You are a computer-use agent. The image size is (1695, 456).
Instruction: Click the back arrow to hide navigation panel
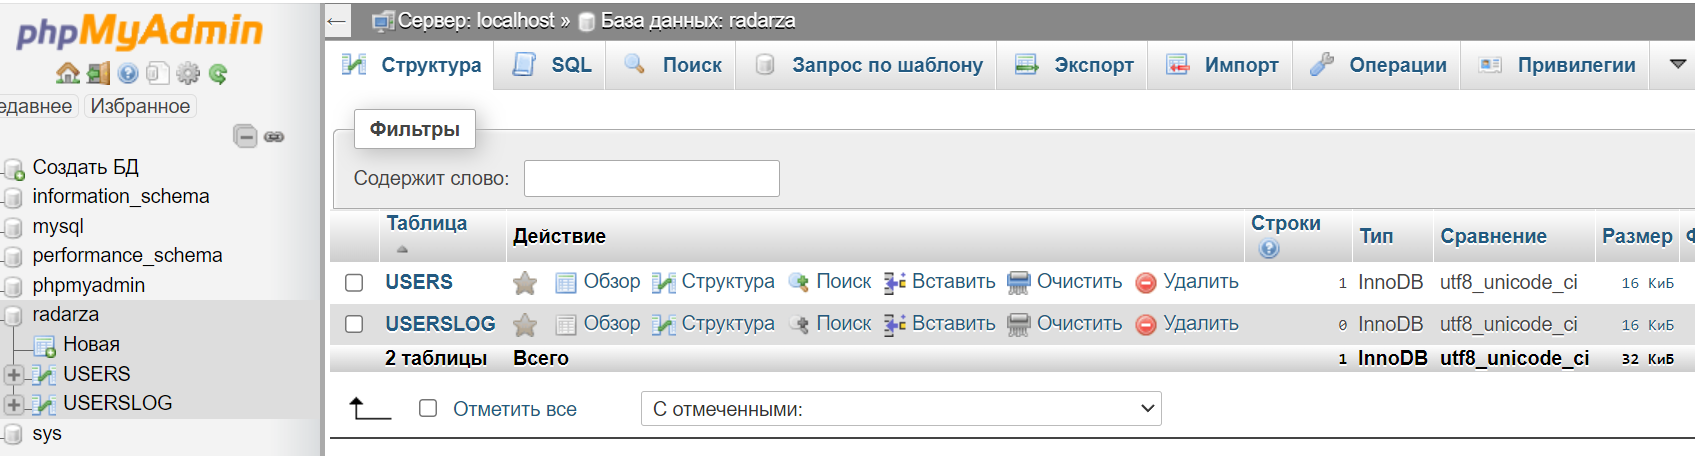[337, 20]
